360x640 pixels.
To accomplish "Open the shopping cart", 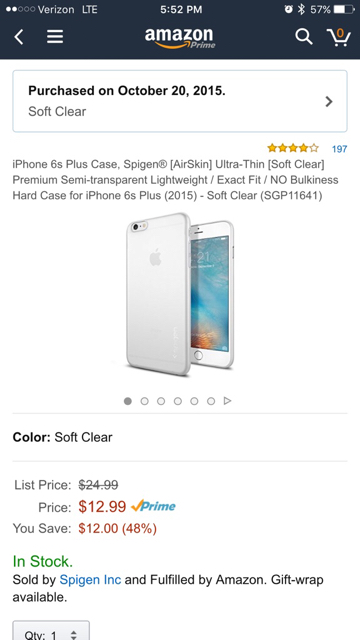I will [x=338, y=37].
